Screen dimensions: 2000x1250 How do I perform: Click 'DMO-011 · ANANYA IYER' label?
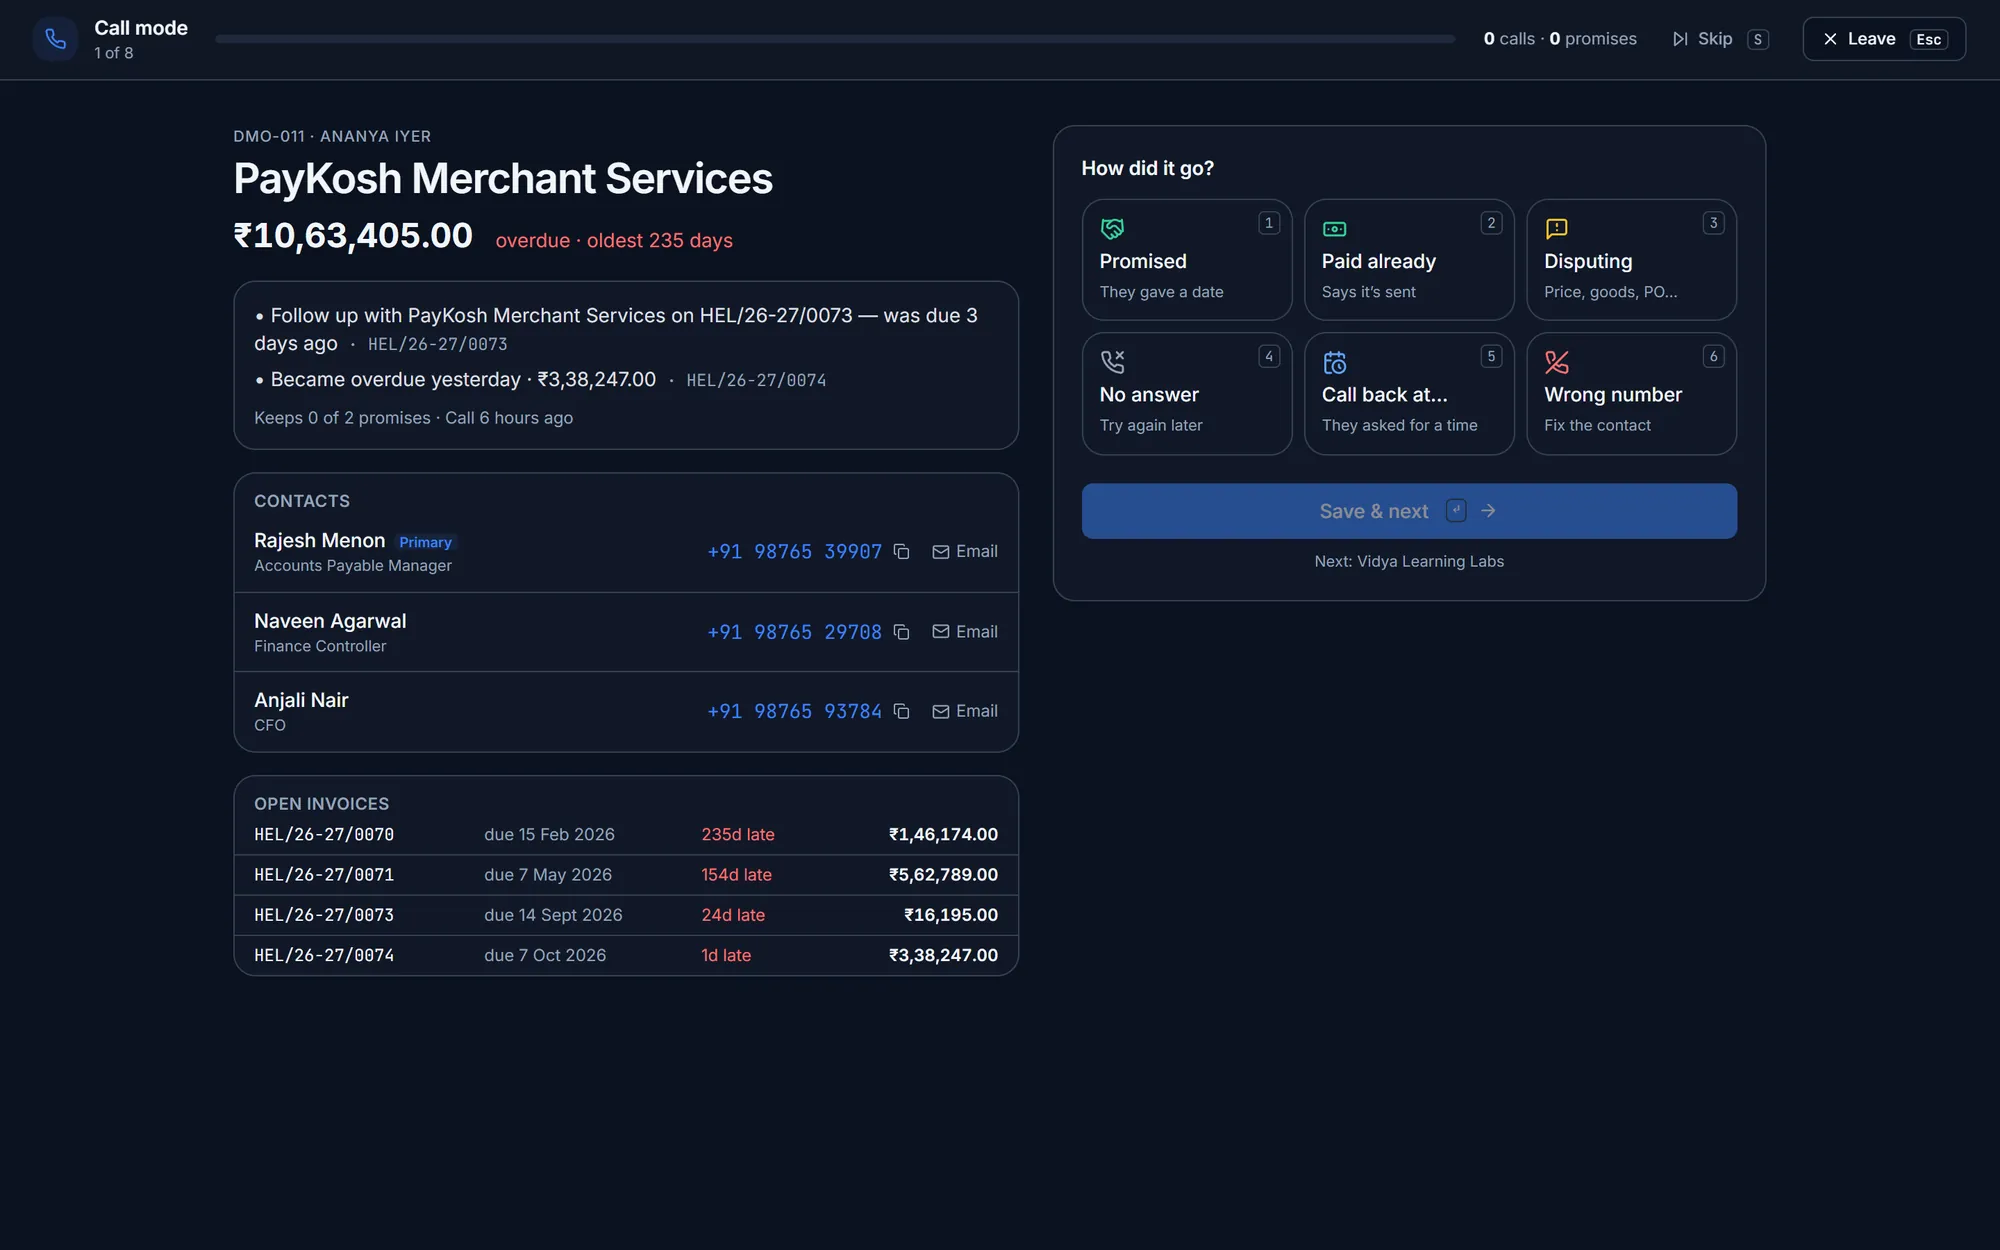click(332, 137)
